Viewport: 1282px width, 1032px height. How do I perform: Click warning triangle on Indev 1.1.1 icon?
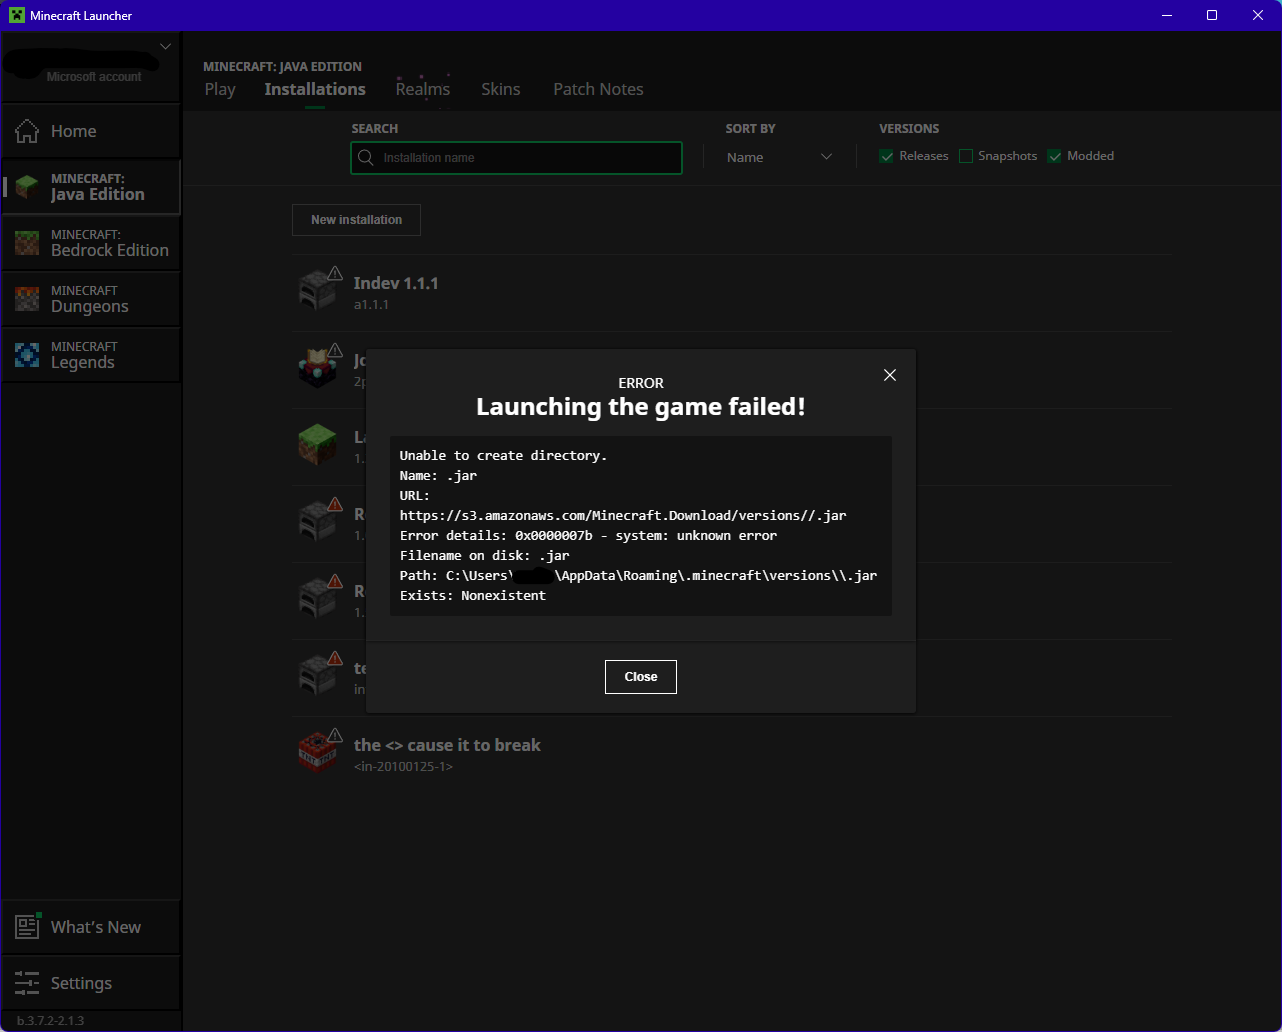335,274
